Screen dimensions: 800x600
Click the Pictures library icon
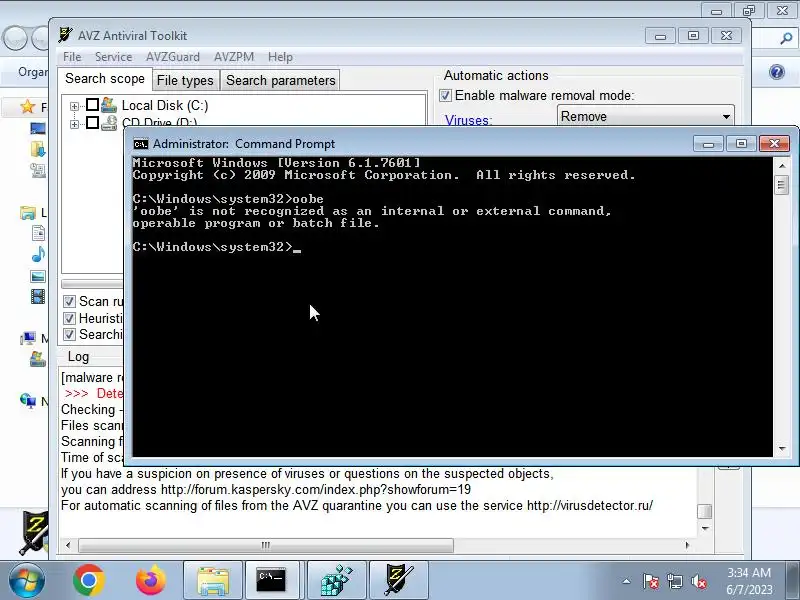[x=38, y=276]
